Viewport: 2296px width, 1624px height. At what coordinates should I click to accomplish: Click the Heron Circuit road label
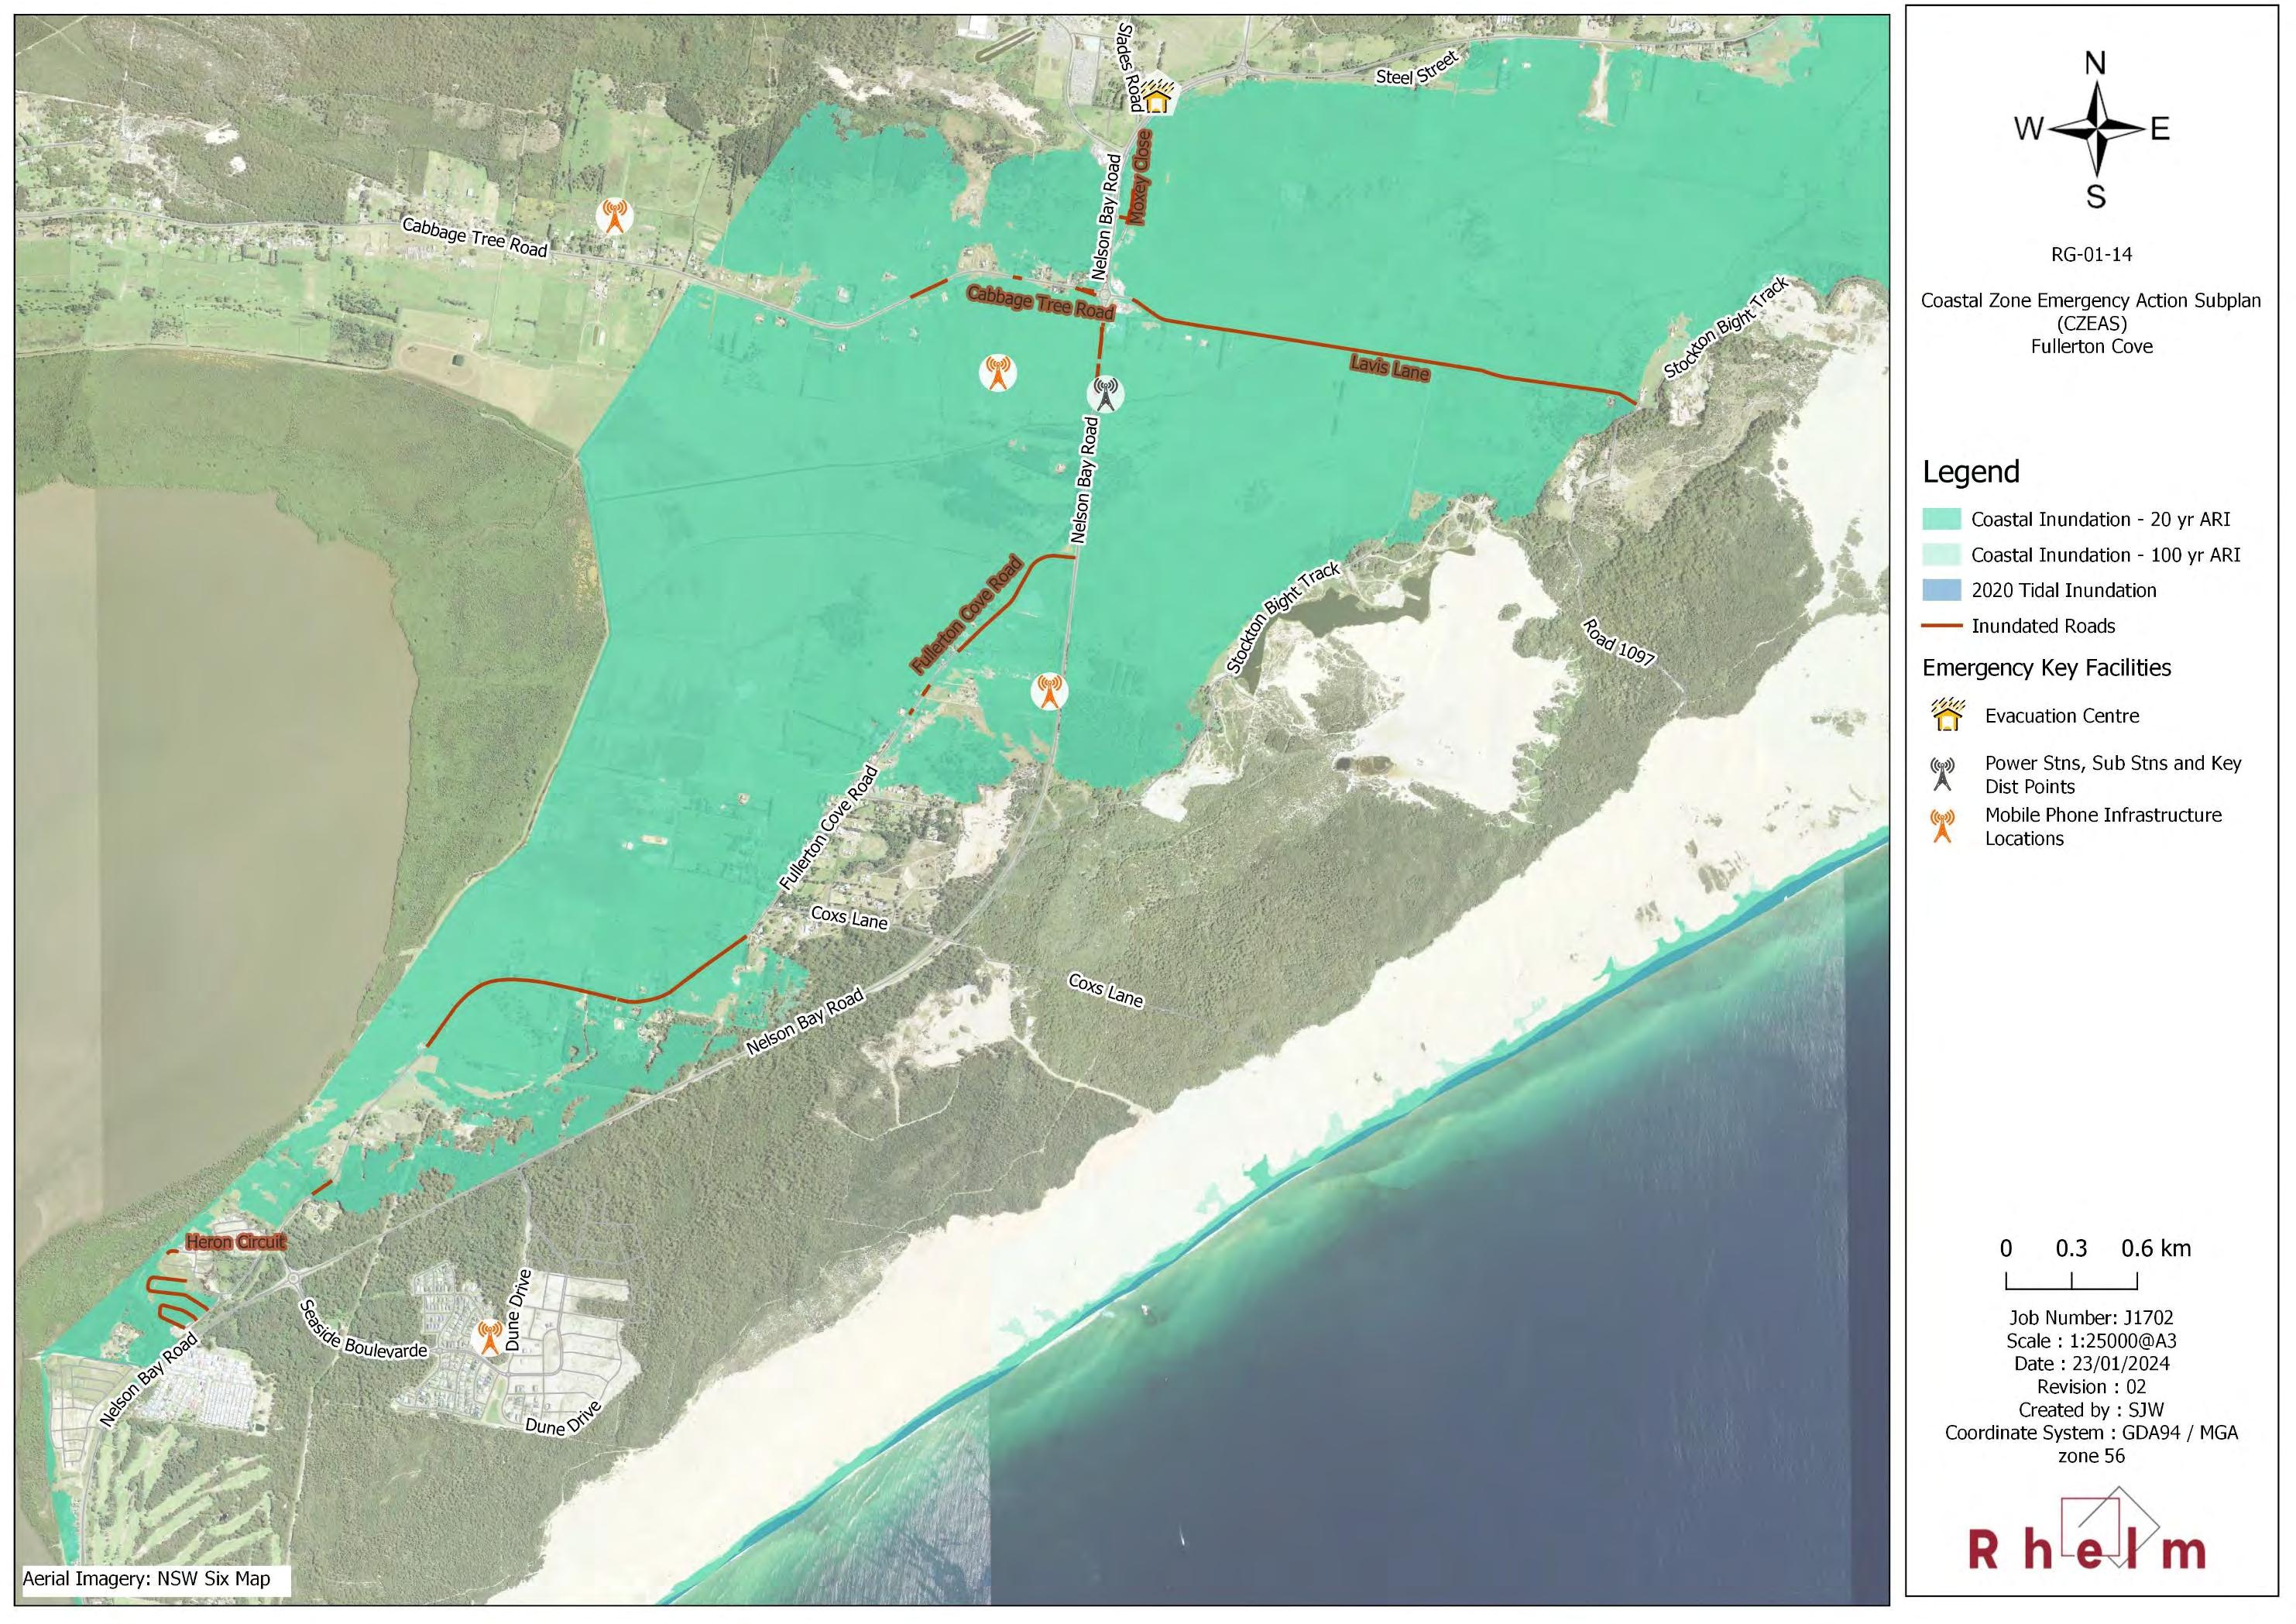pyautogui.click(x=236, y=1242)
